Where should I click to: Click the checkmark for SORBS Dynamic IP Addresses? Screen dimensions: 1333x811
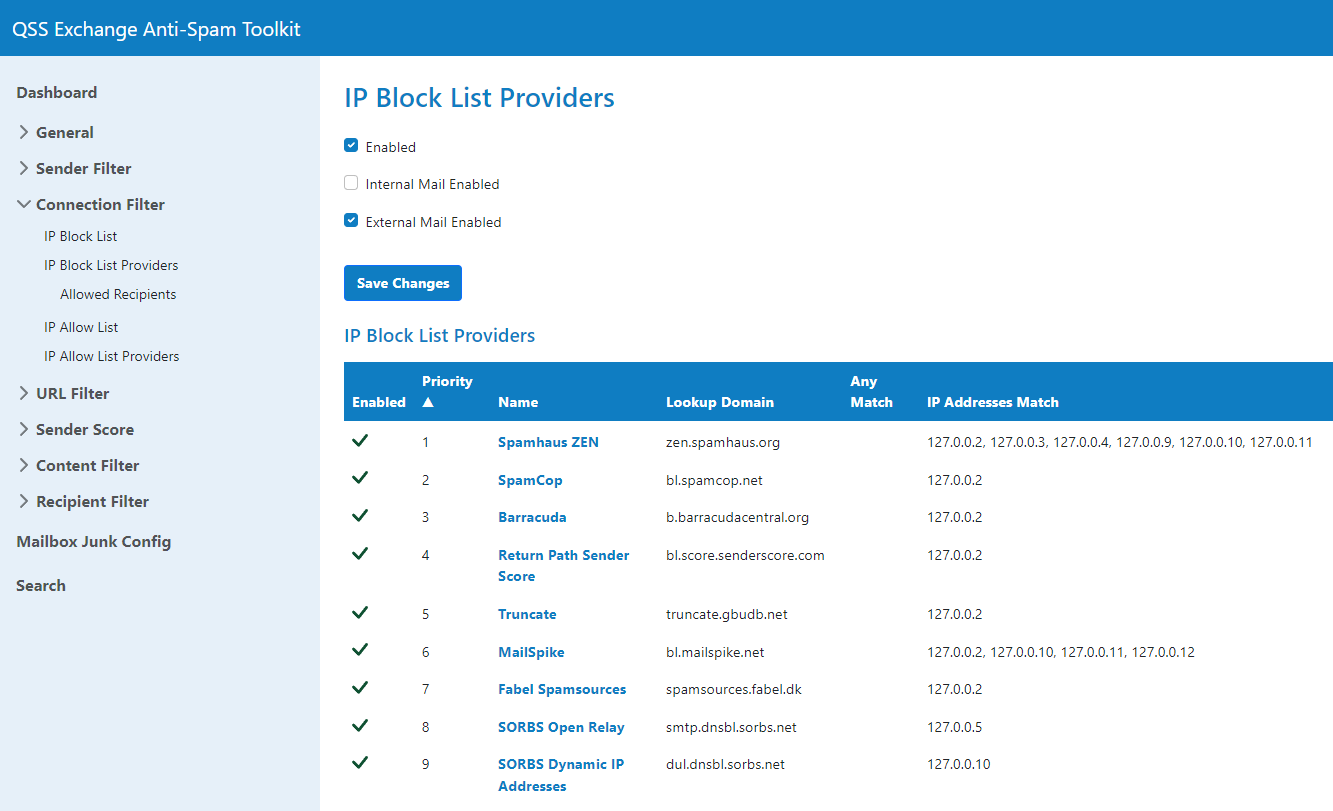click(x=360, y=762)
